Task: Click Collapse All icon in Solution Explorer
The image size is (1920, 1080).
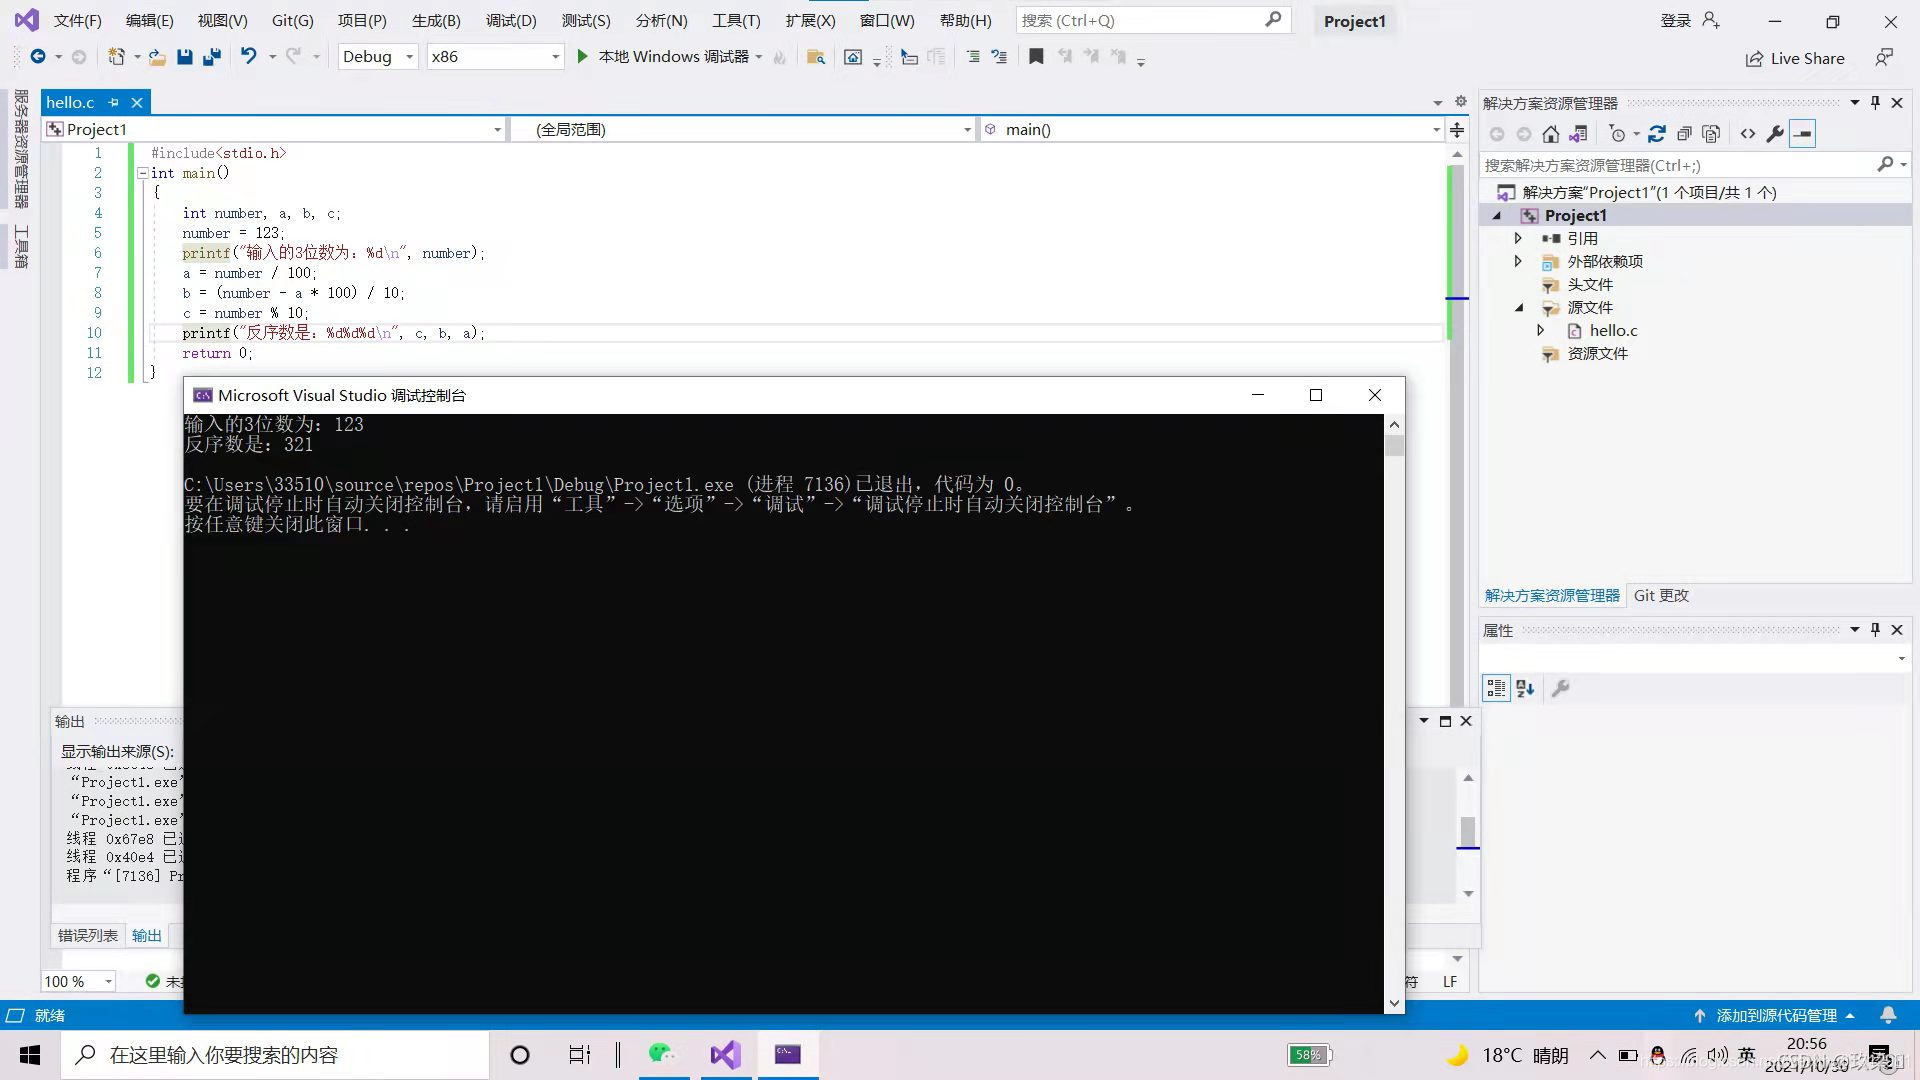Action: point(1684,134)
